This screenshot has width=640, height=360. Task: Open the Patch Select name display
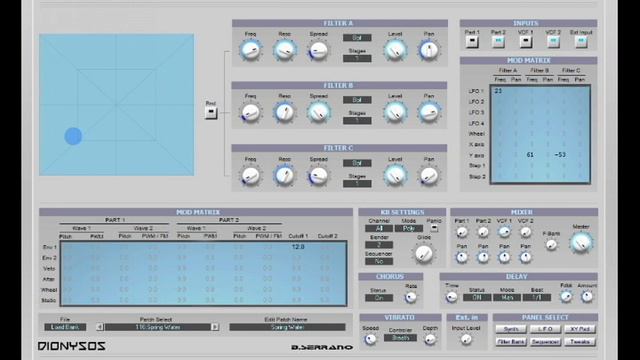[x=158, y=327]
